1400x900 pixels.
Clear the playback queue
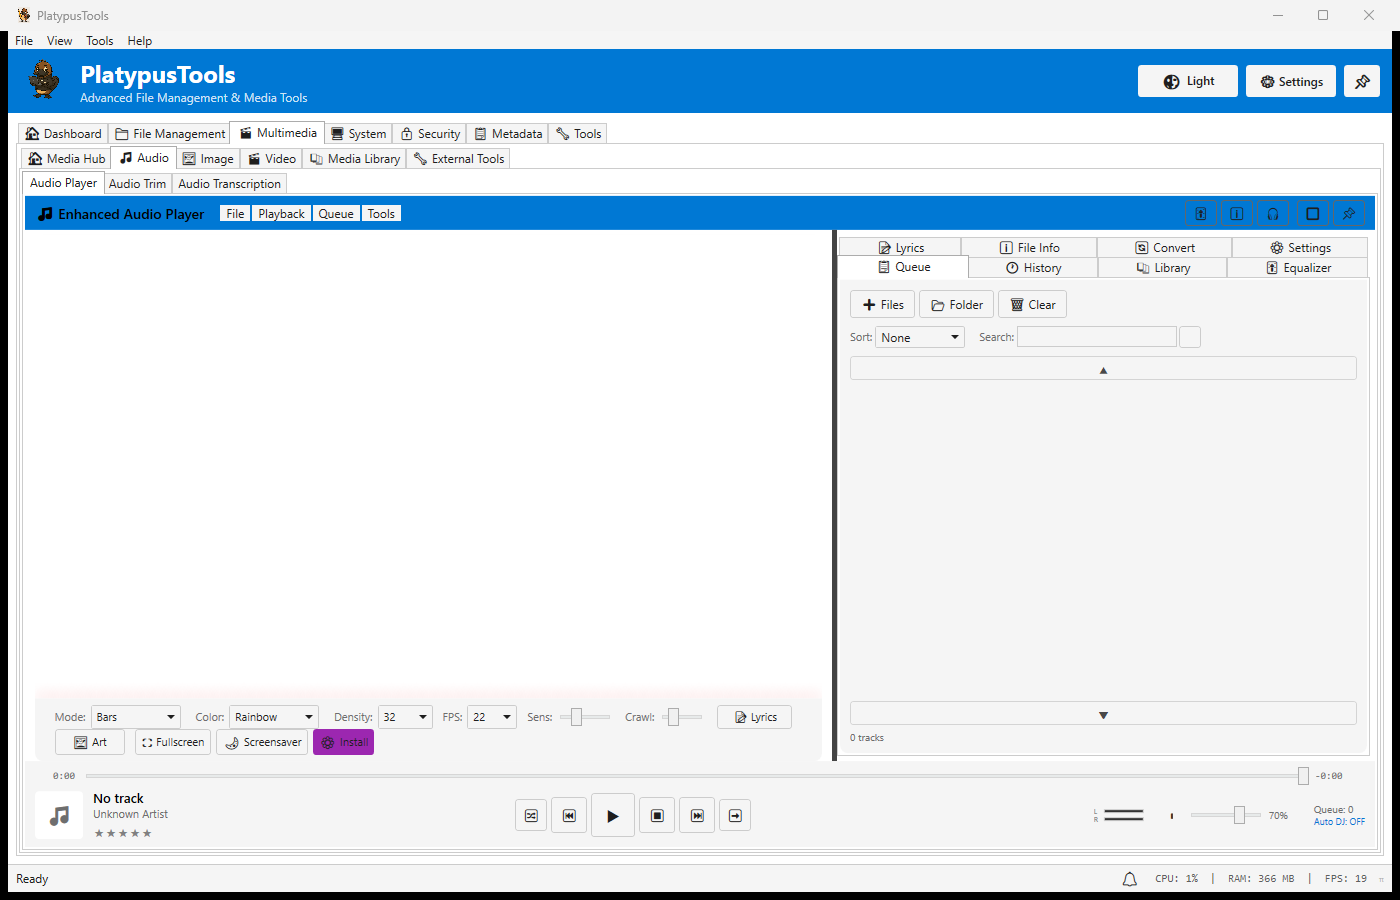[x=1032, y=303]
